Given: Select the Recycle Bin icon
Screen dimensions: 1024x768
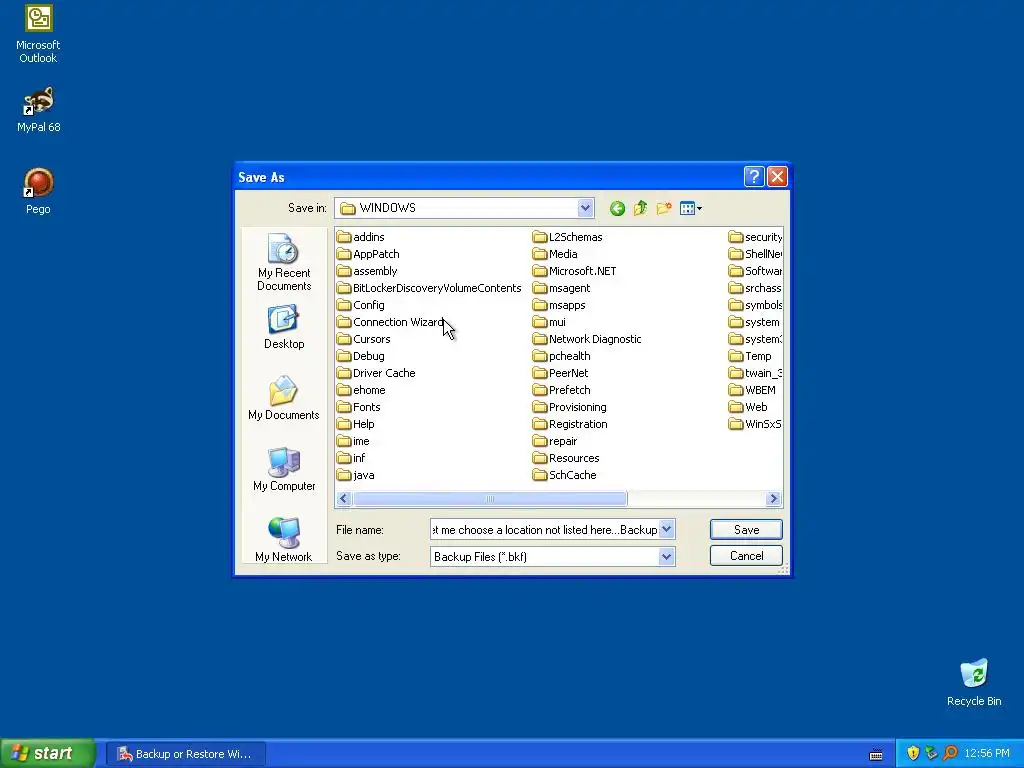Looking at the screenshot, I should 974,682.
